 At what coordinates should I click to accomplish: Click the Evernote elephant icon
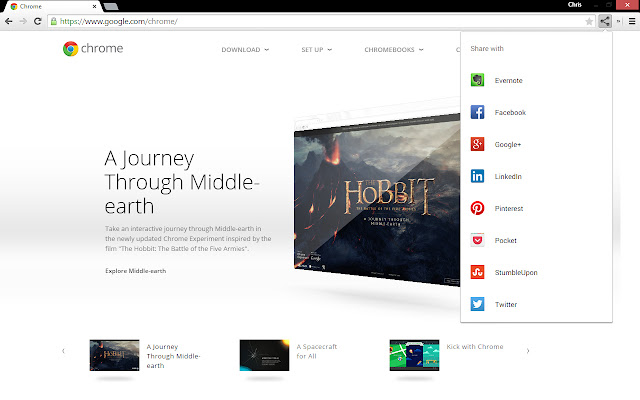pyautogui.click(x=477, y=80)
